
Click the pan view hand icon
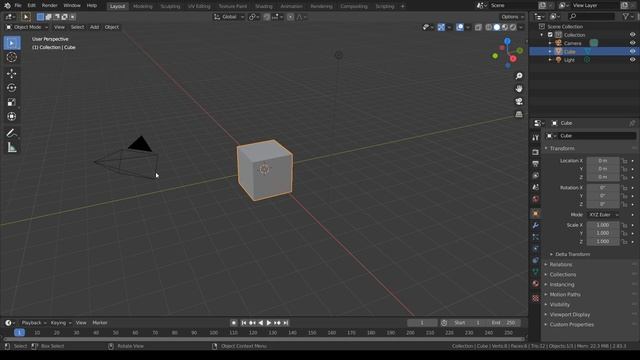(x=519, y=89)
